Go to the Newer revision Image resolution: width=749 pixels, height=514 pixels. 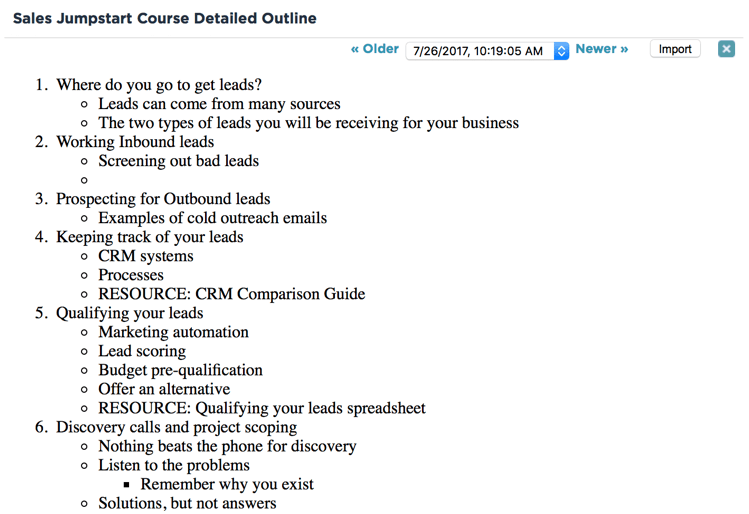click(x=601, y=49)
